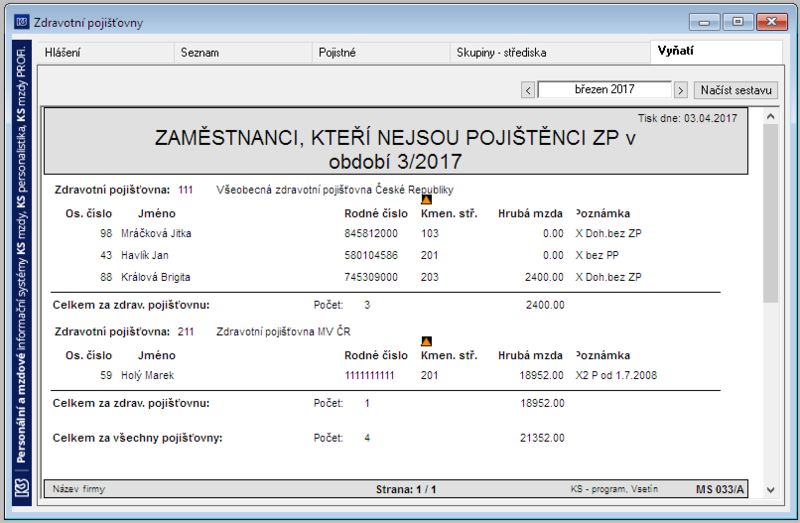800x523 pixels.
Task: Open the Pojistné tab
Action: [x=381, y=53]
